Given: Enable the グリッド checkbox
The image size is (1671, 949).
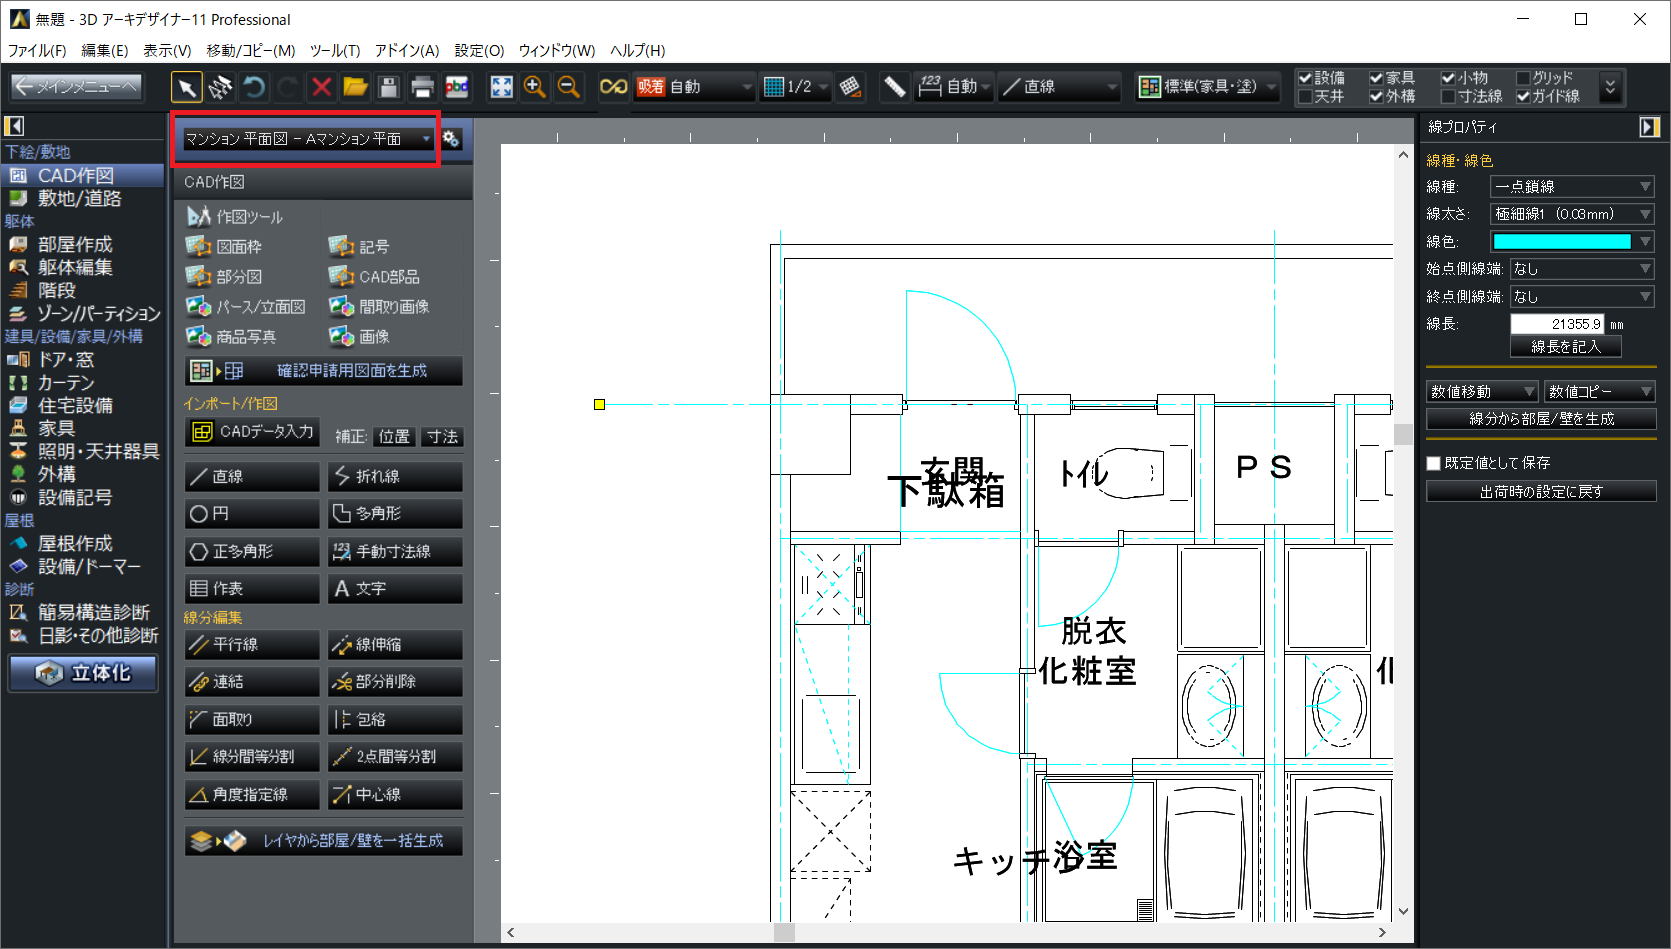Looking at the screenshot, I should [x=1524, y=78].
